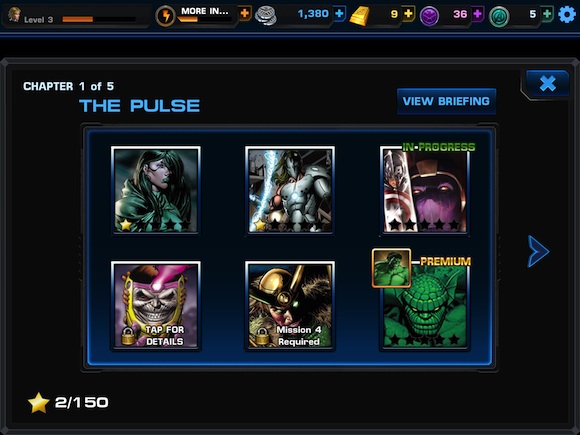580x435 pixels.
Task: Click the gold bar currency icon
Action: coord(359,16)
